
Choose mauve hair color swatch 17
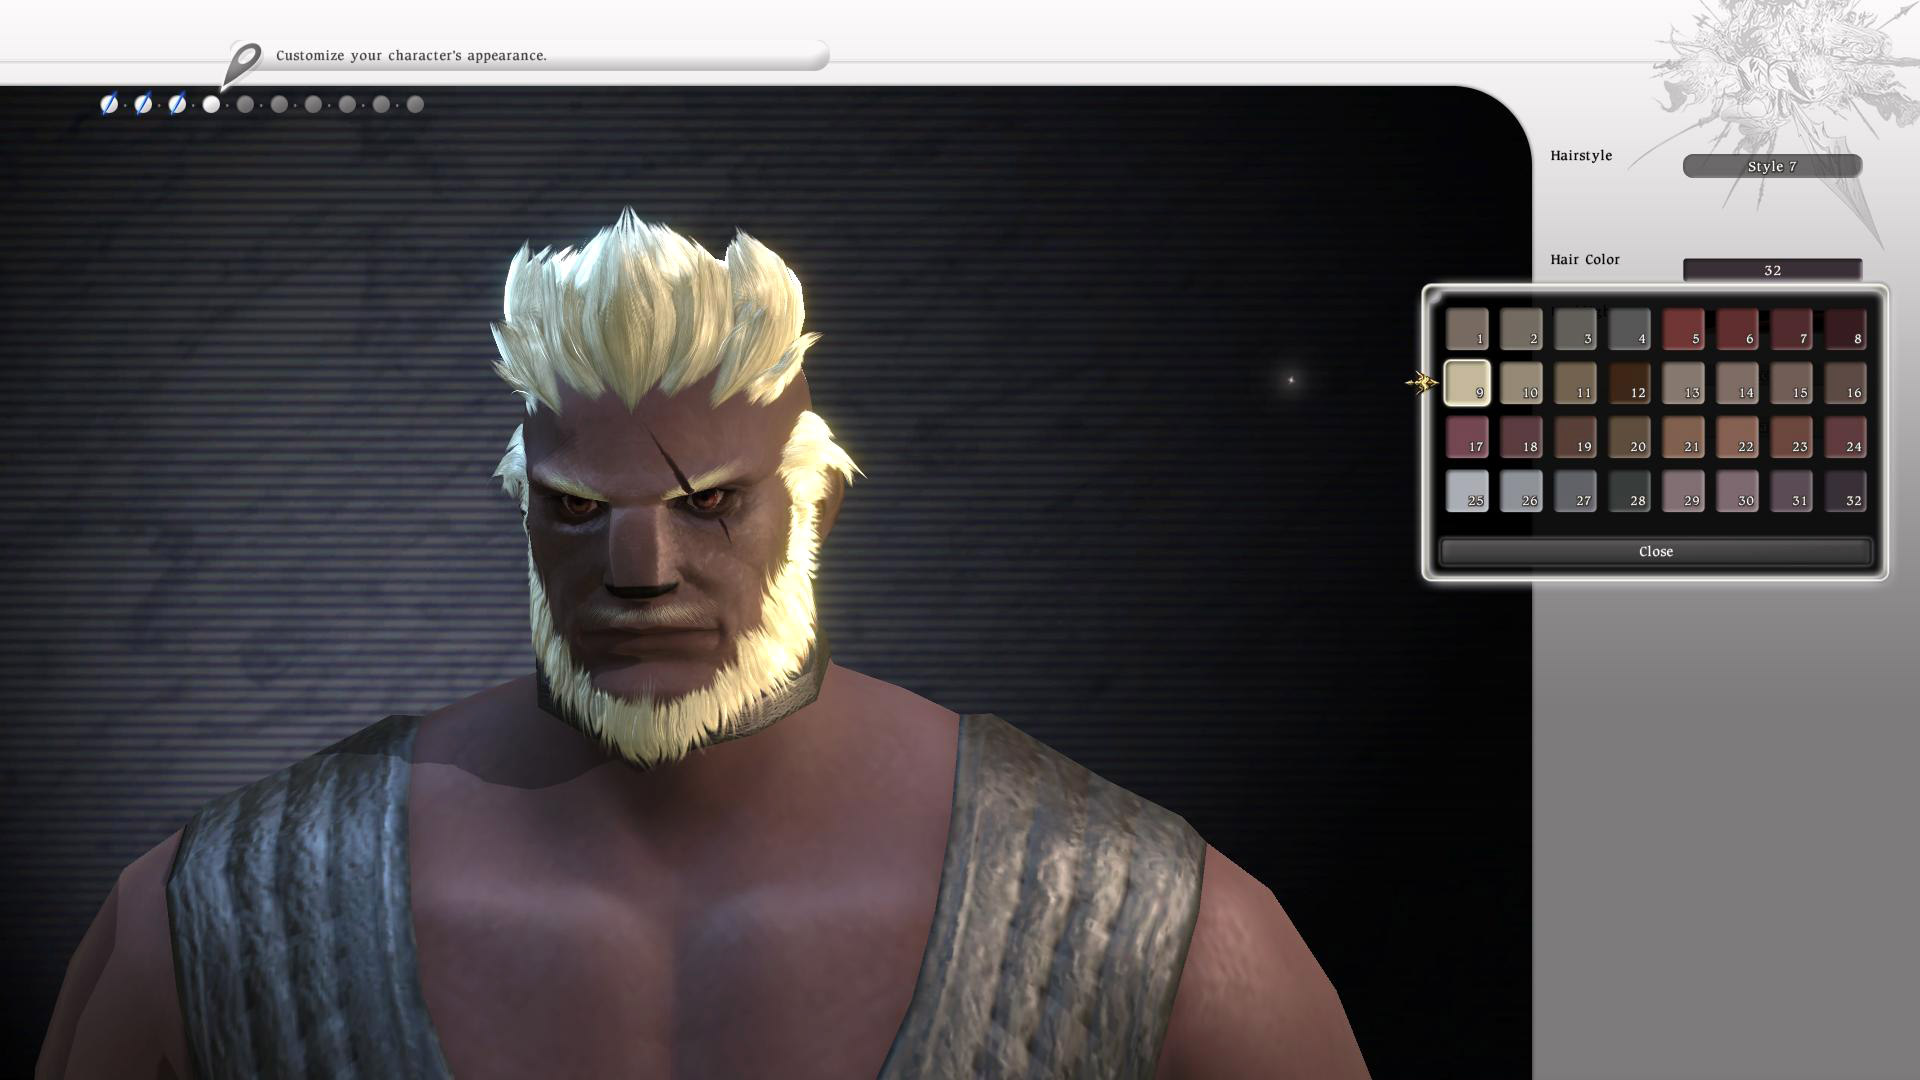tap(1467, 437)
